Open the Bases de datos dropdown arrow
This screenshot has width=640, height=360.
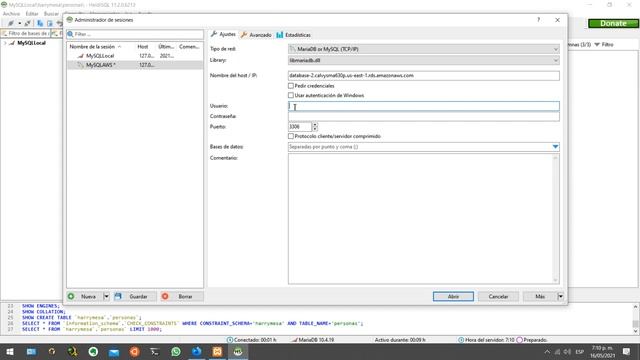(555, 147)
